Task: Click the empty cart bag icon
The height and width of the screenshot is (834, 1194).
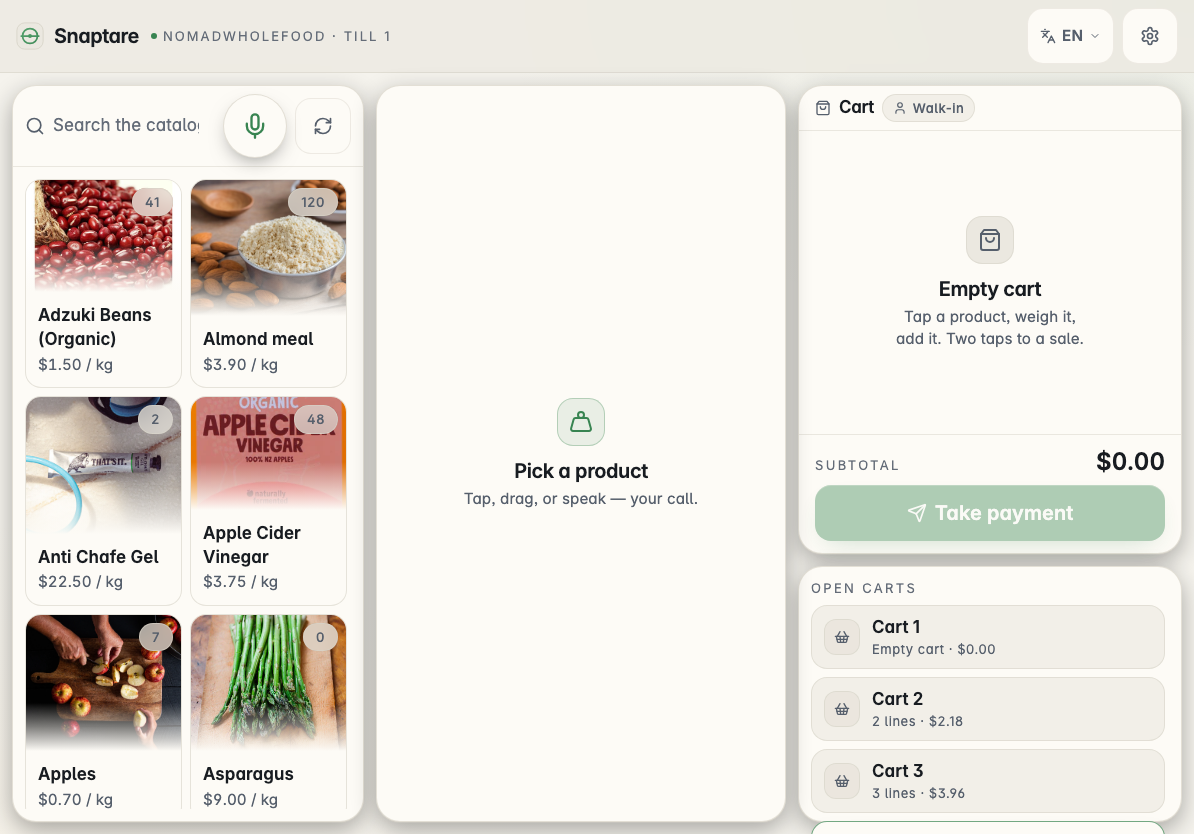Action: click(990, 240)
